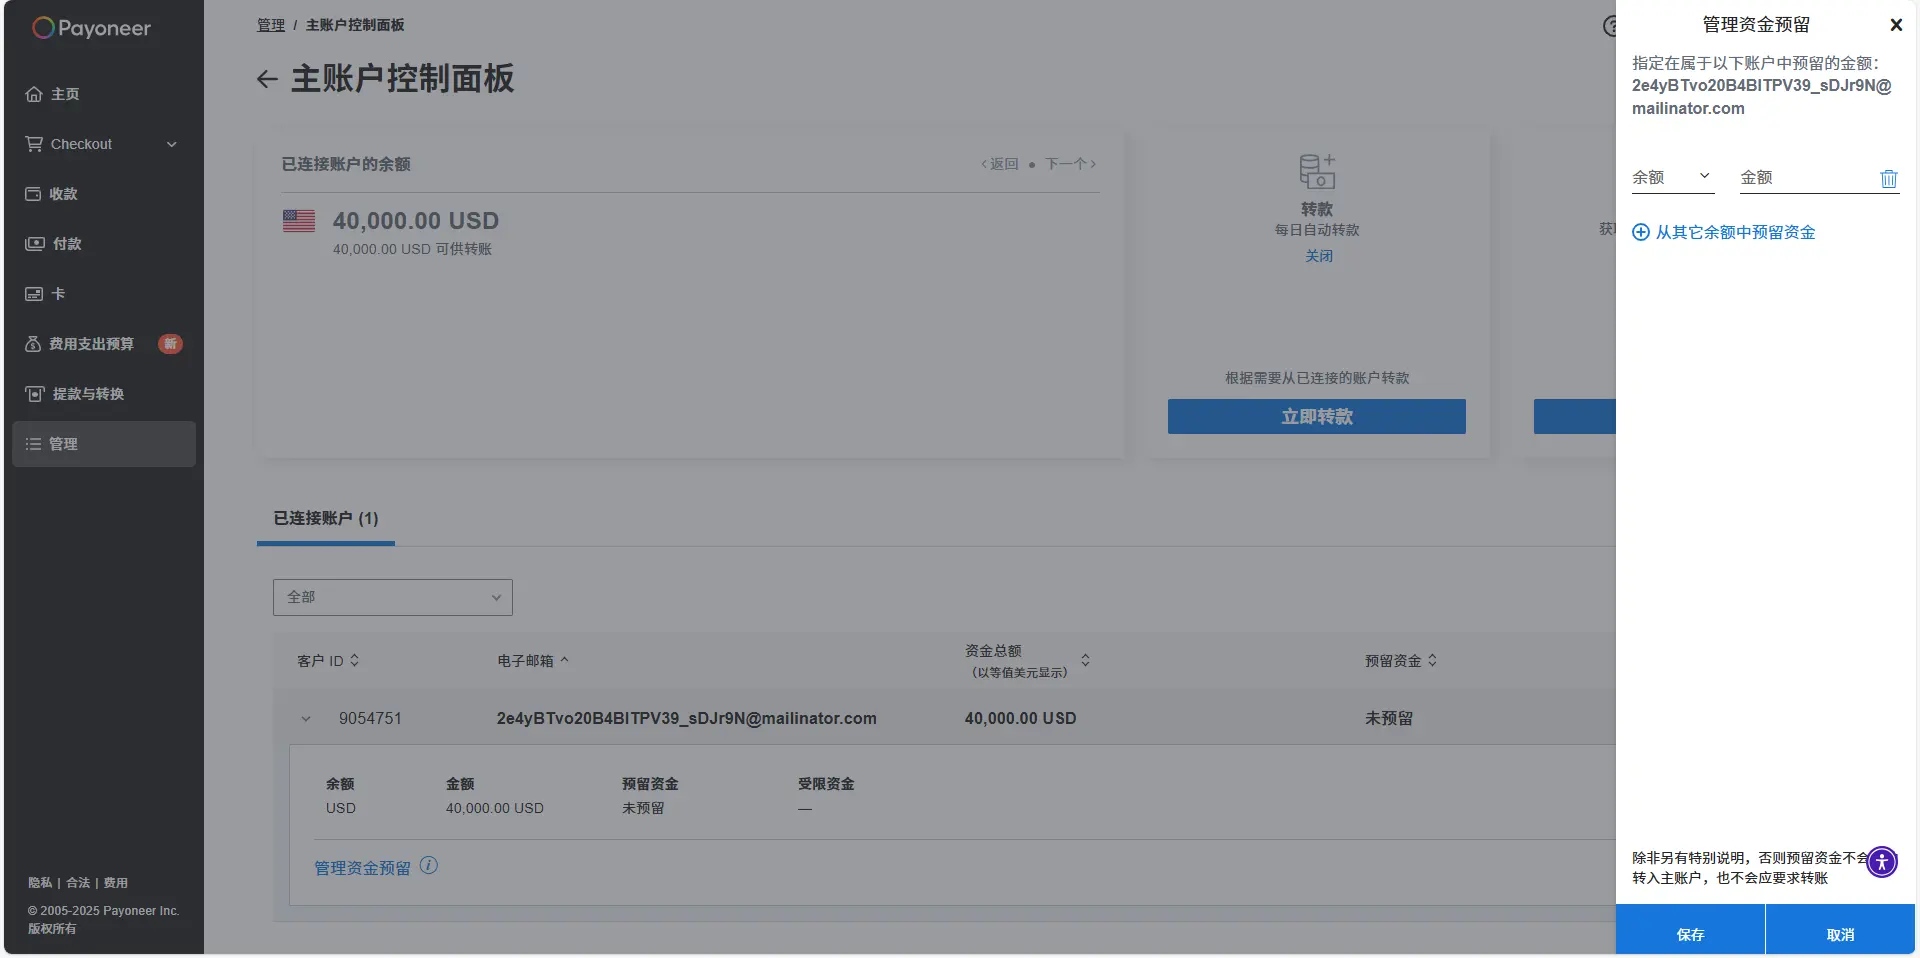
Task: Click the 管理 list icon
Action: (33, 444)
